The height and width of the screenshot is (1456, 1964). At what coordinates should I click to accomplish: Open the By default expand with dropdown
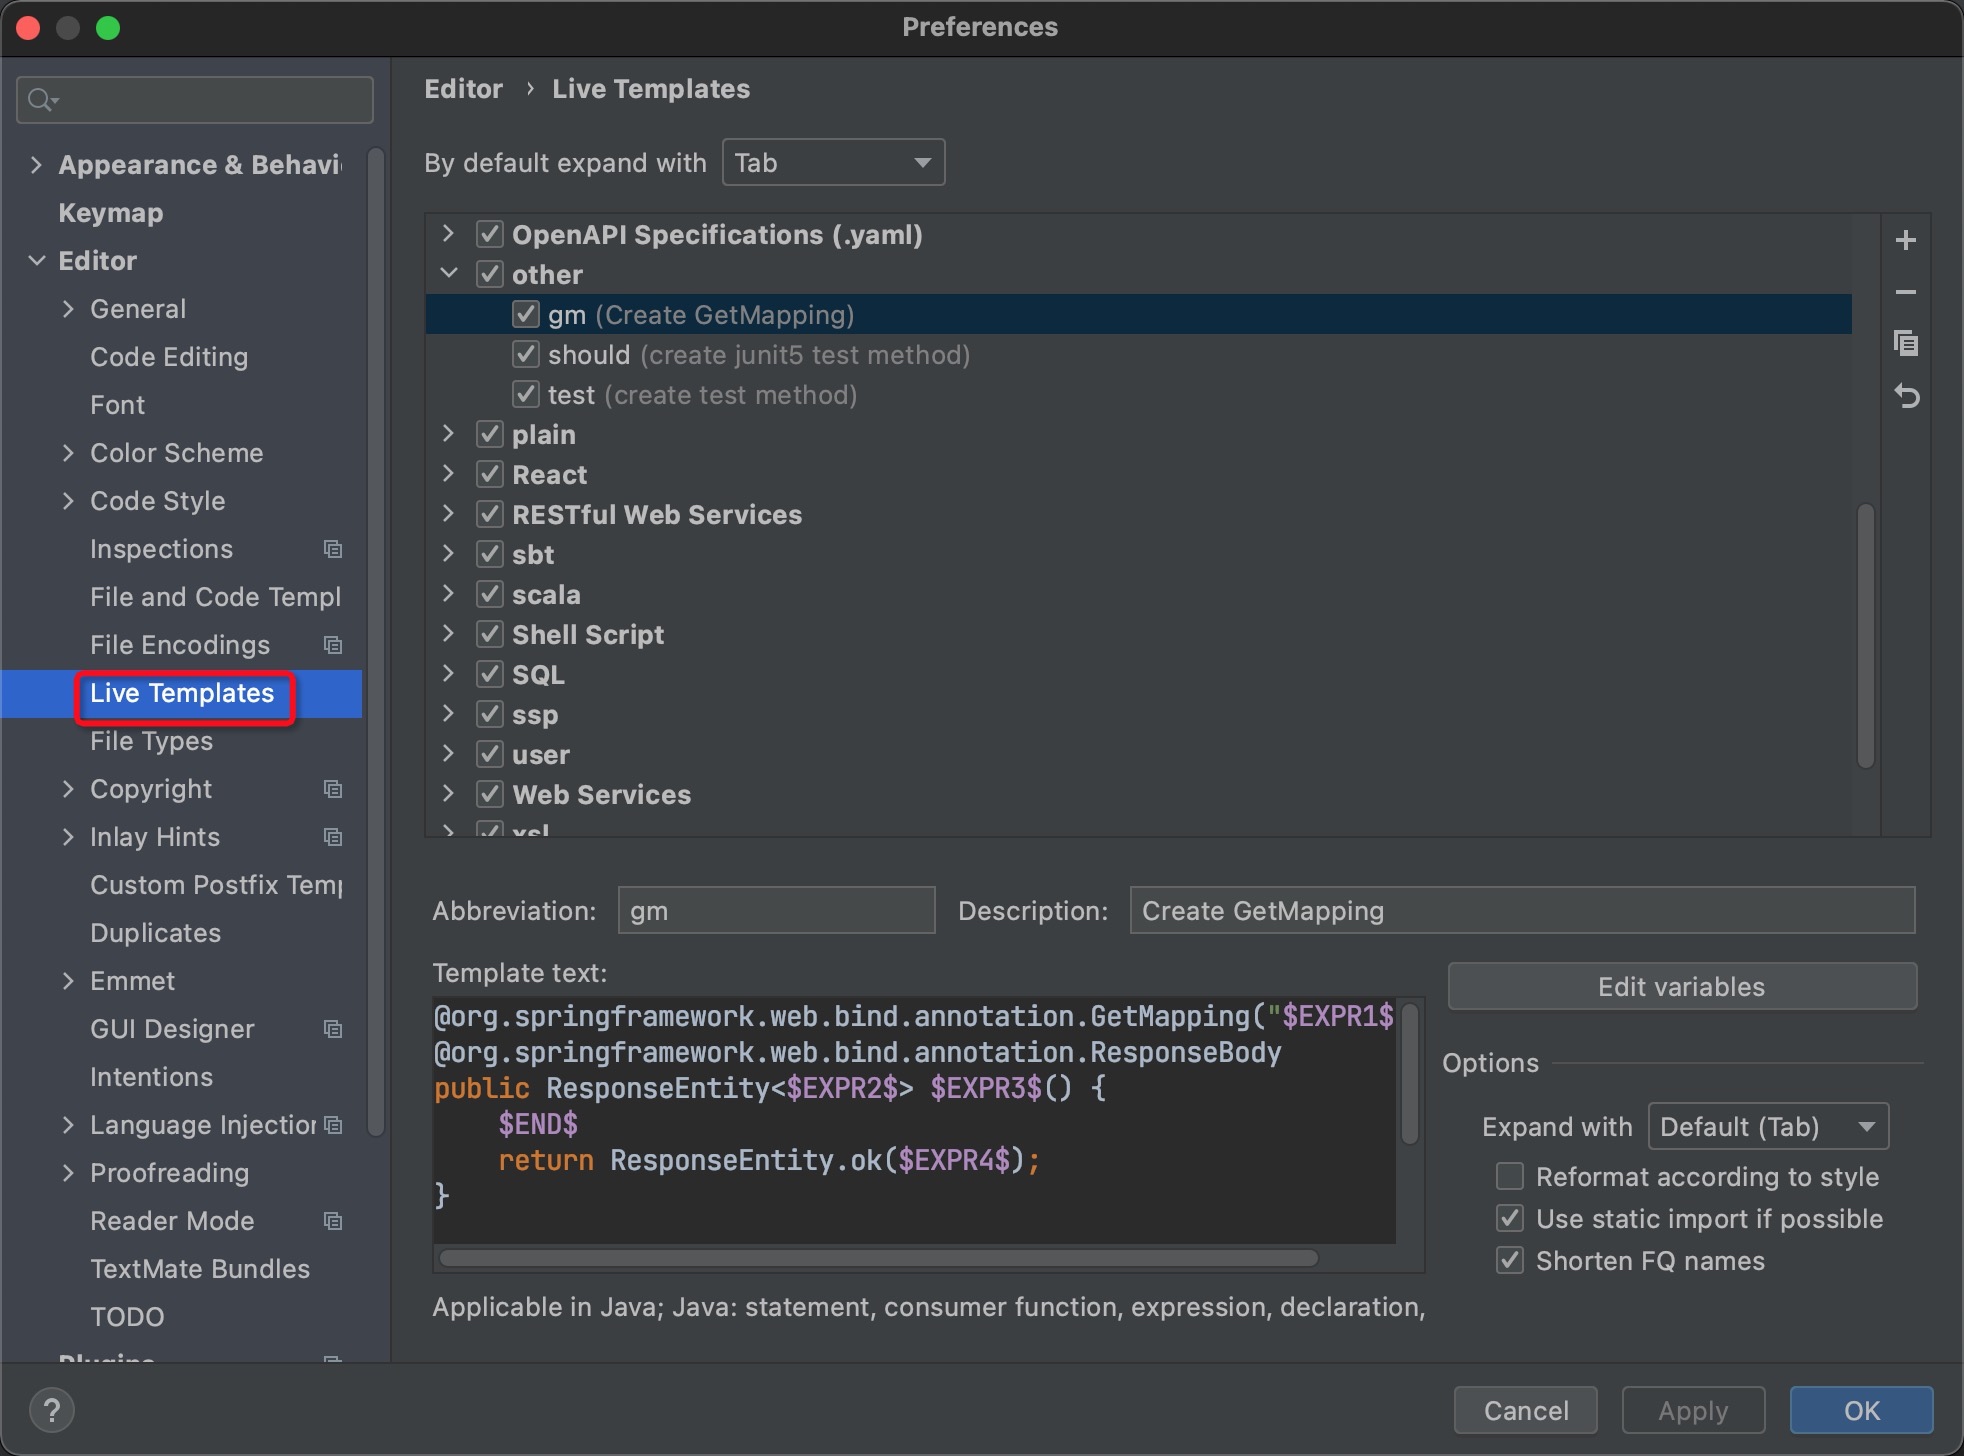coord(833,162)
